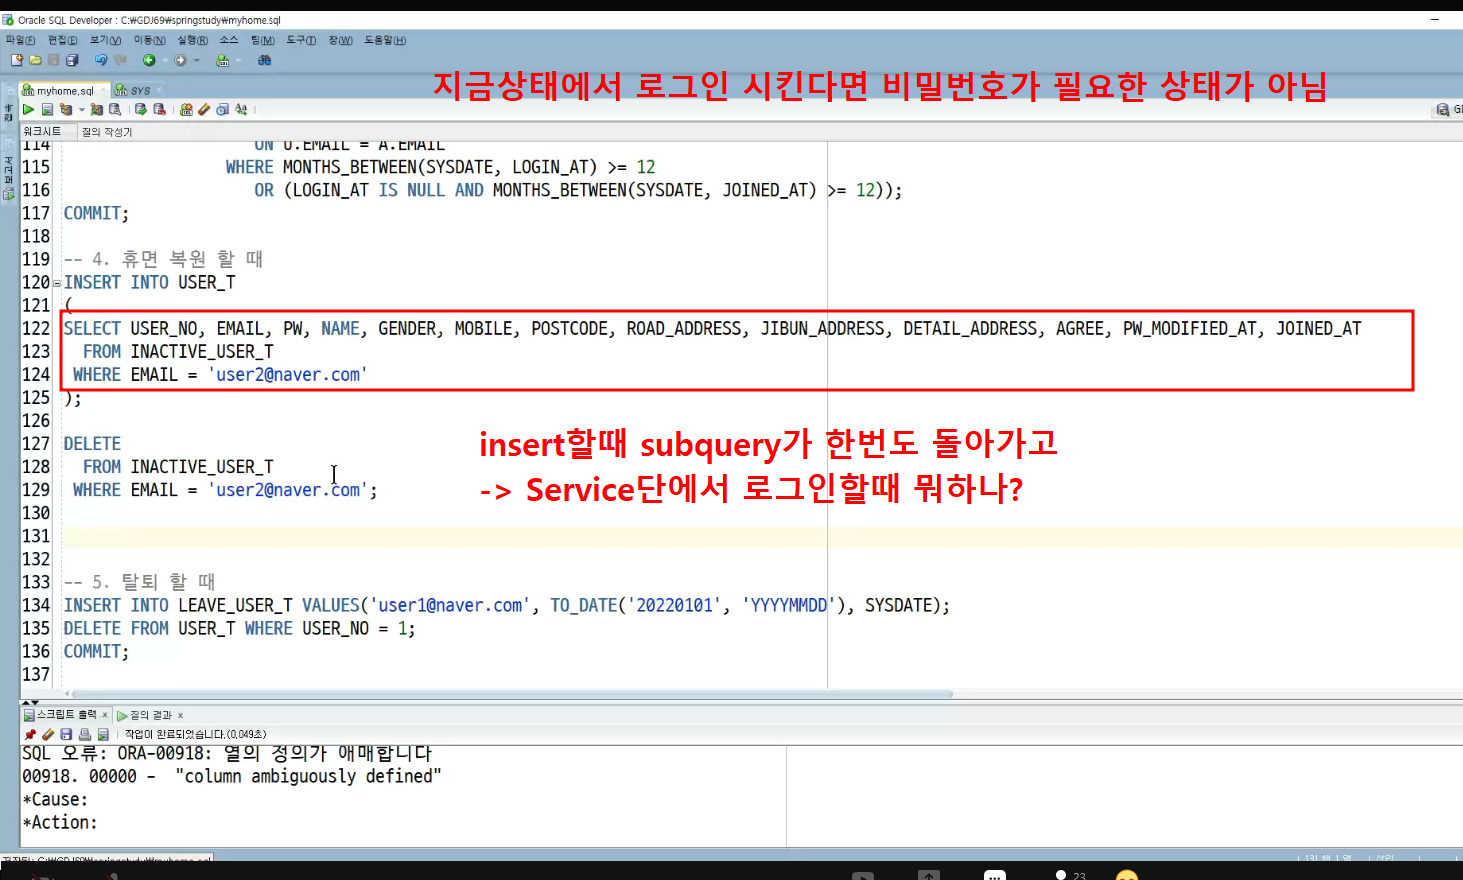Open the 이동(N) menu
The image size is (1463, 880).
(149, 40)
